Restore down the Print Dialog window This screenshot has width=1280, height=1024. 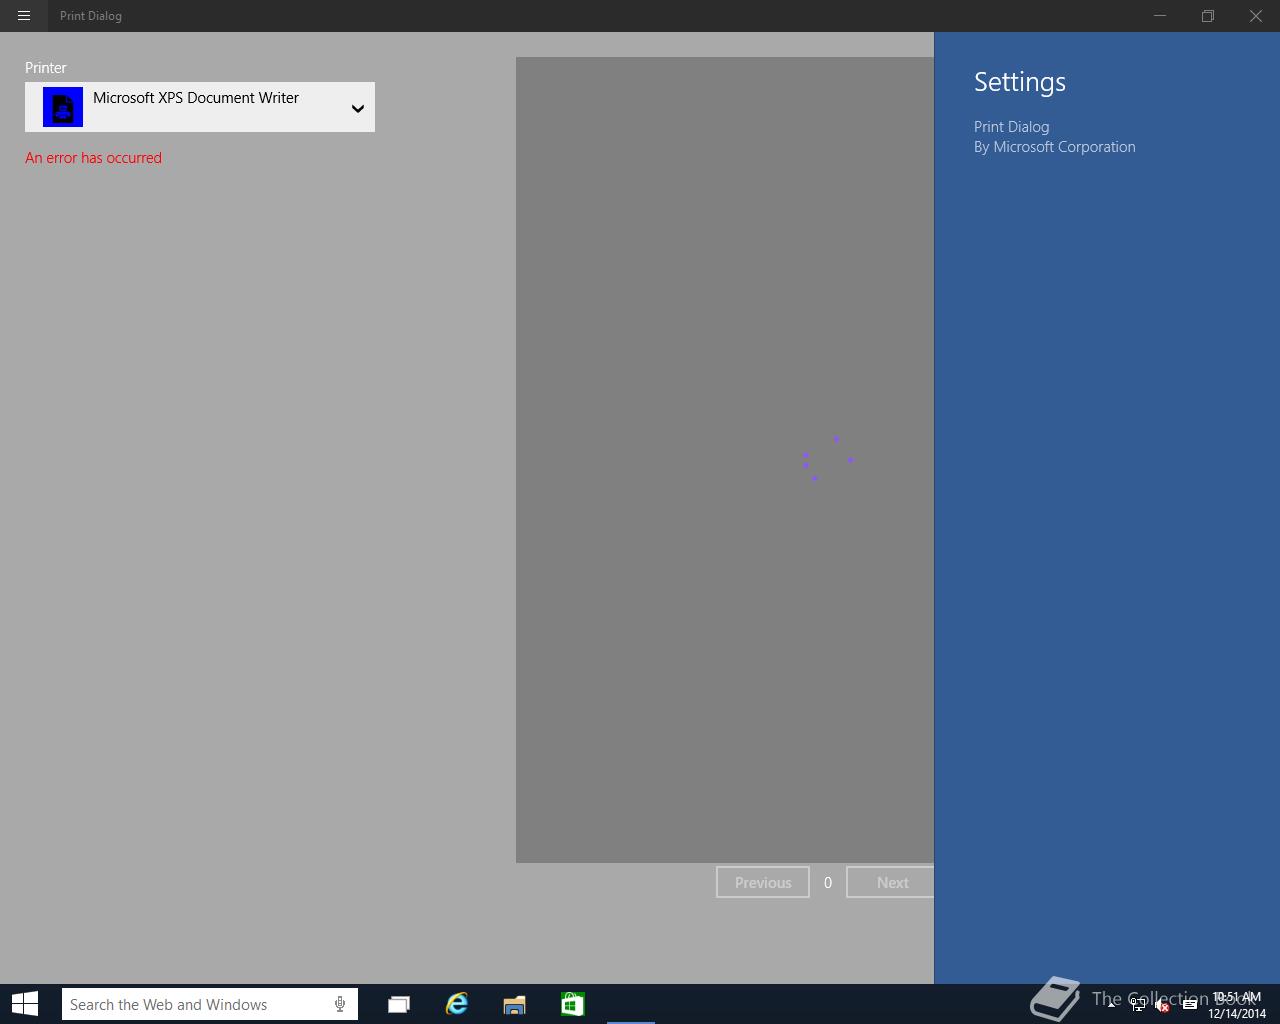1208,16
